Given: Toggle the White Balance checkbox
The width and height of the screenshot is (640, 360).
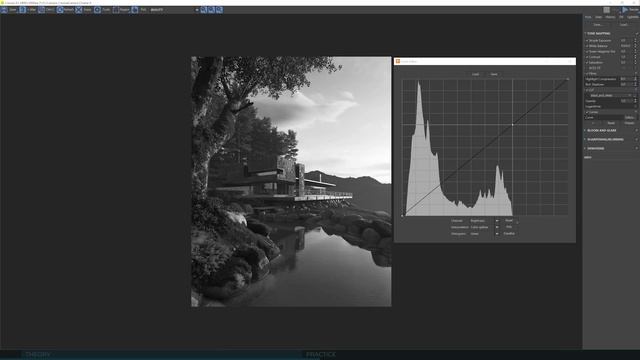Looking at the screenshot, I should [x=587, y=46].
